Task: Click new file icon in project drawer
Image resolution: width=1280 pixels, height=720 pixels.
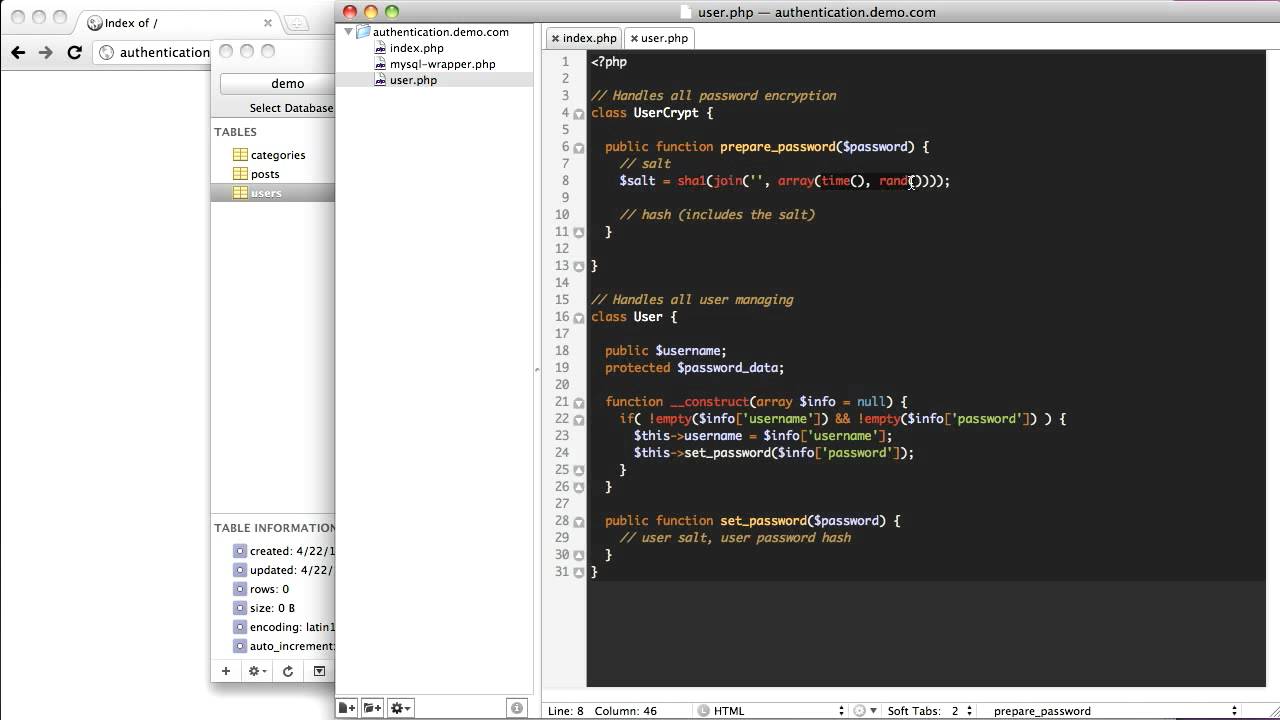Action: [x=346, y=708]
